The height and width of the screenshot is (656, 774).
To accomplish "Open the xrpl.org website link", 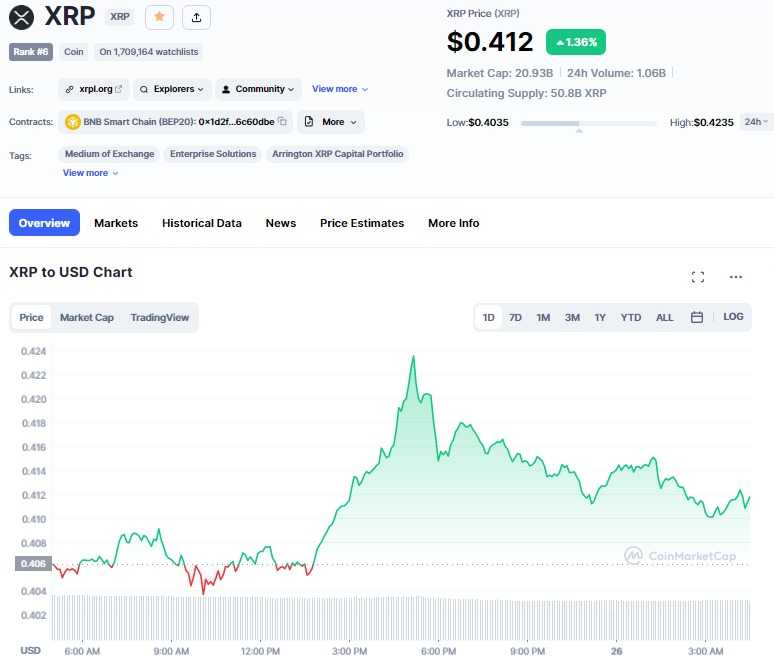I will tap(93, 89).
